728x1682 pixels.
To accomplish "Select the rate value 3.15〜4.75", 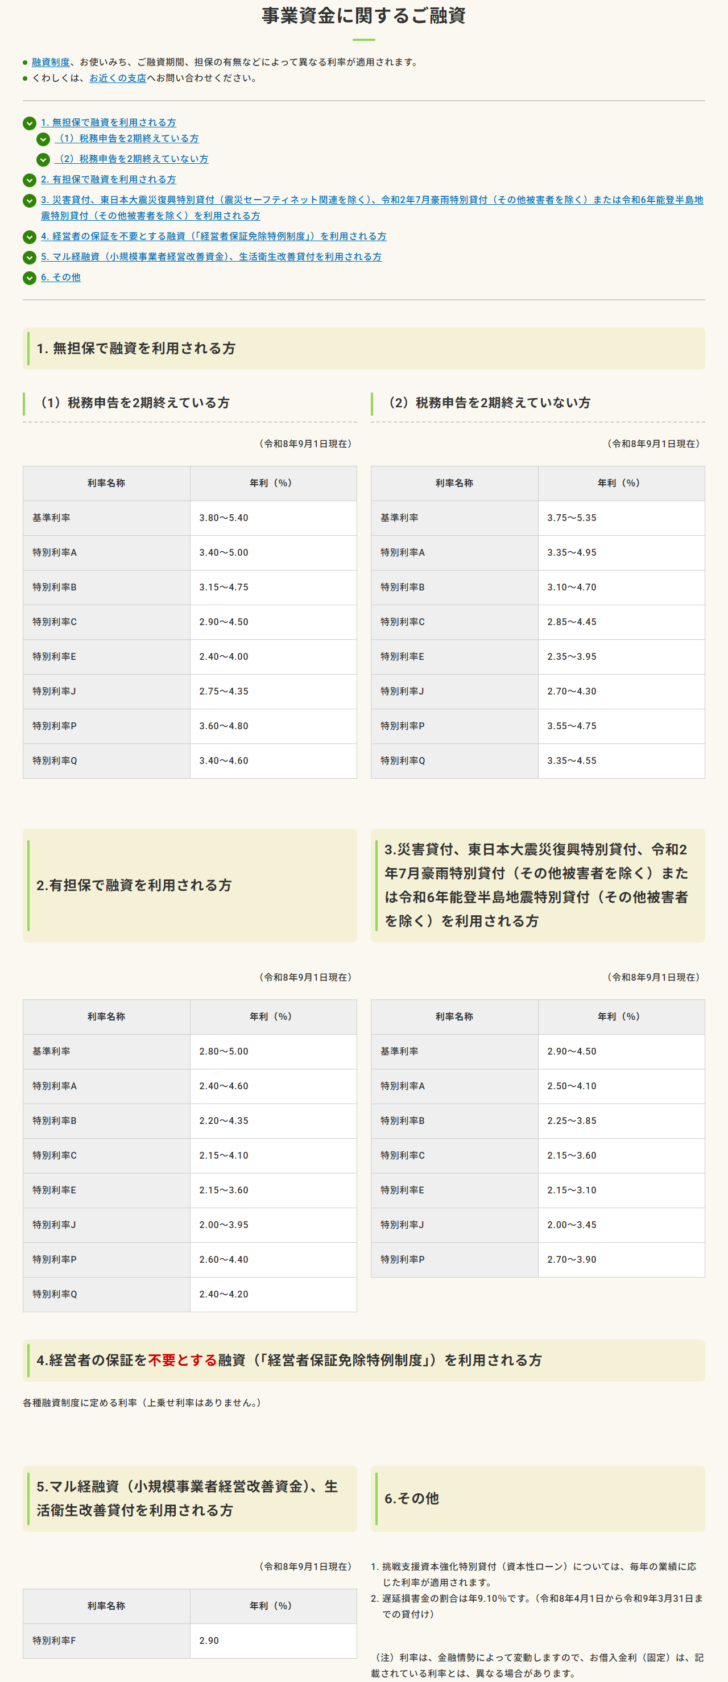I will [224, 588].
